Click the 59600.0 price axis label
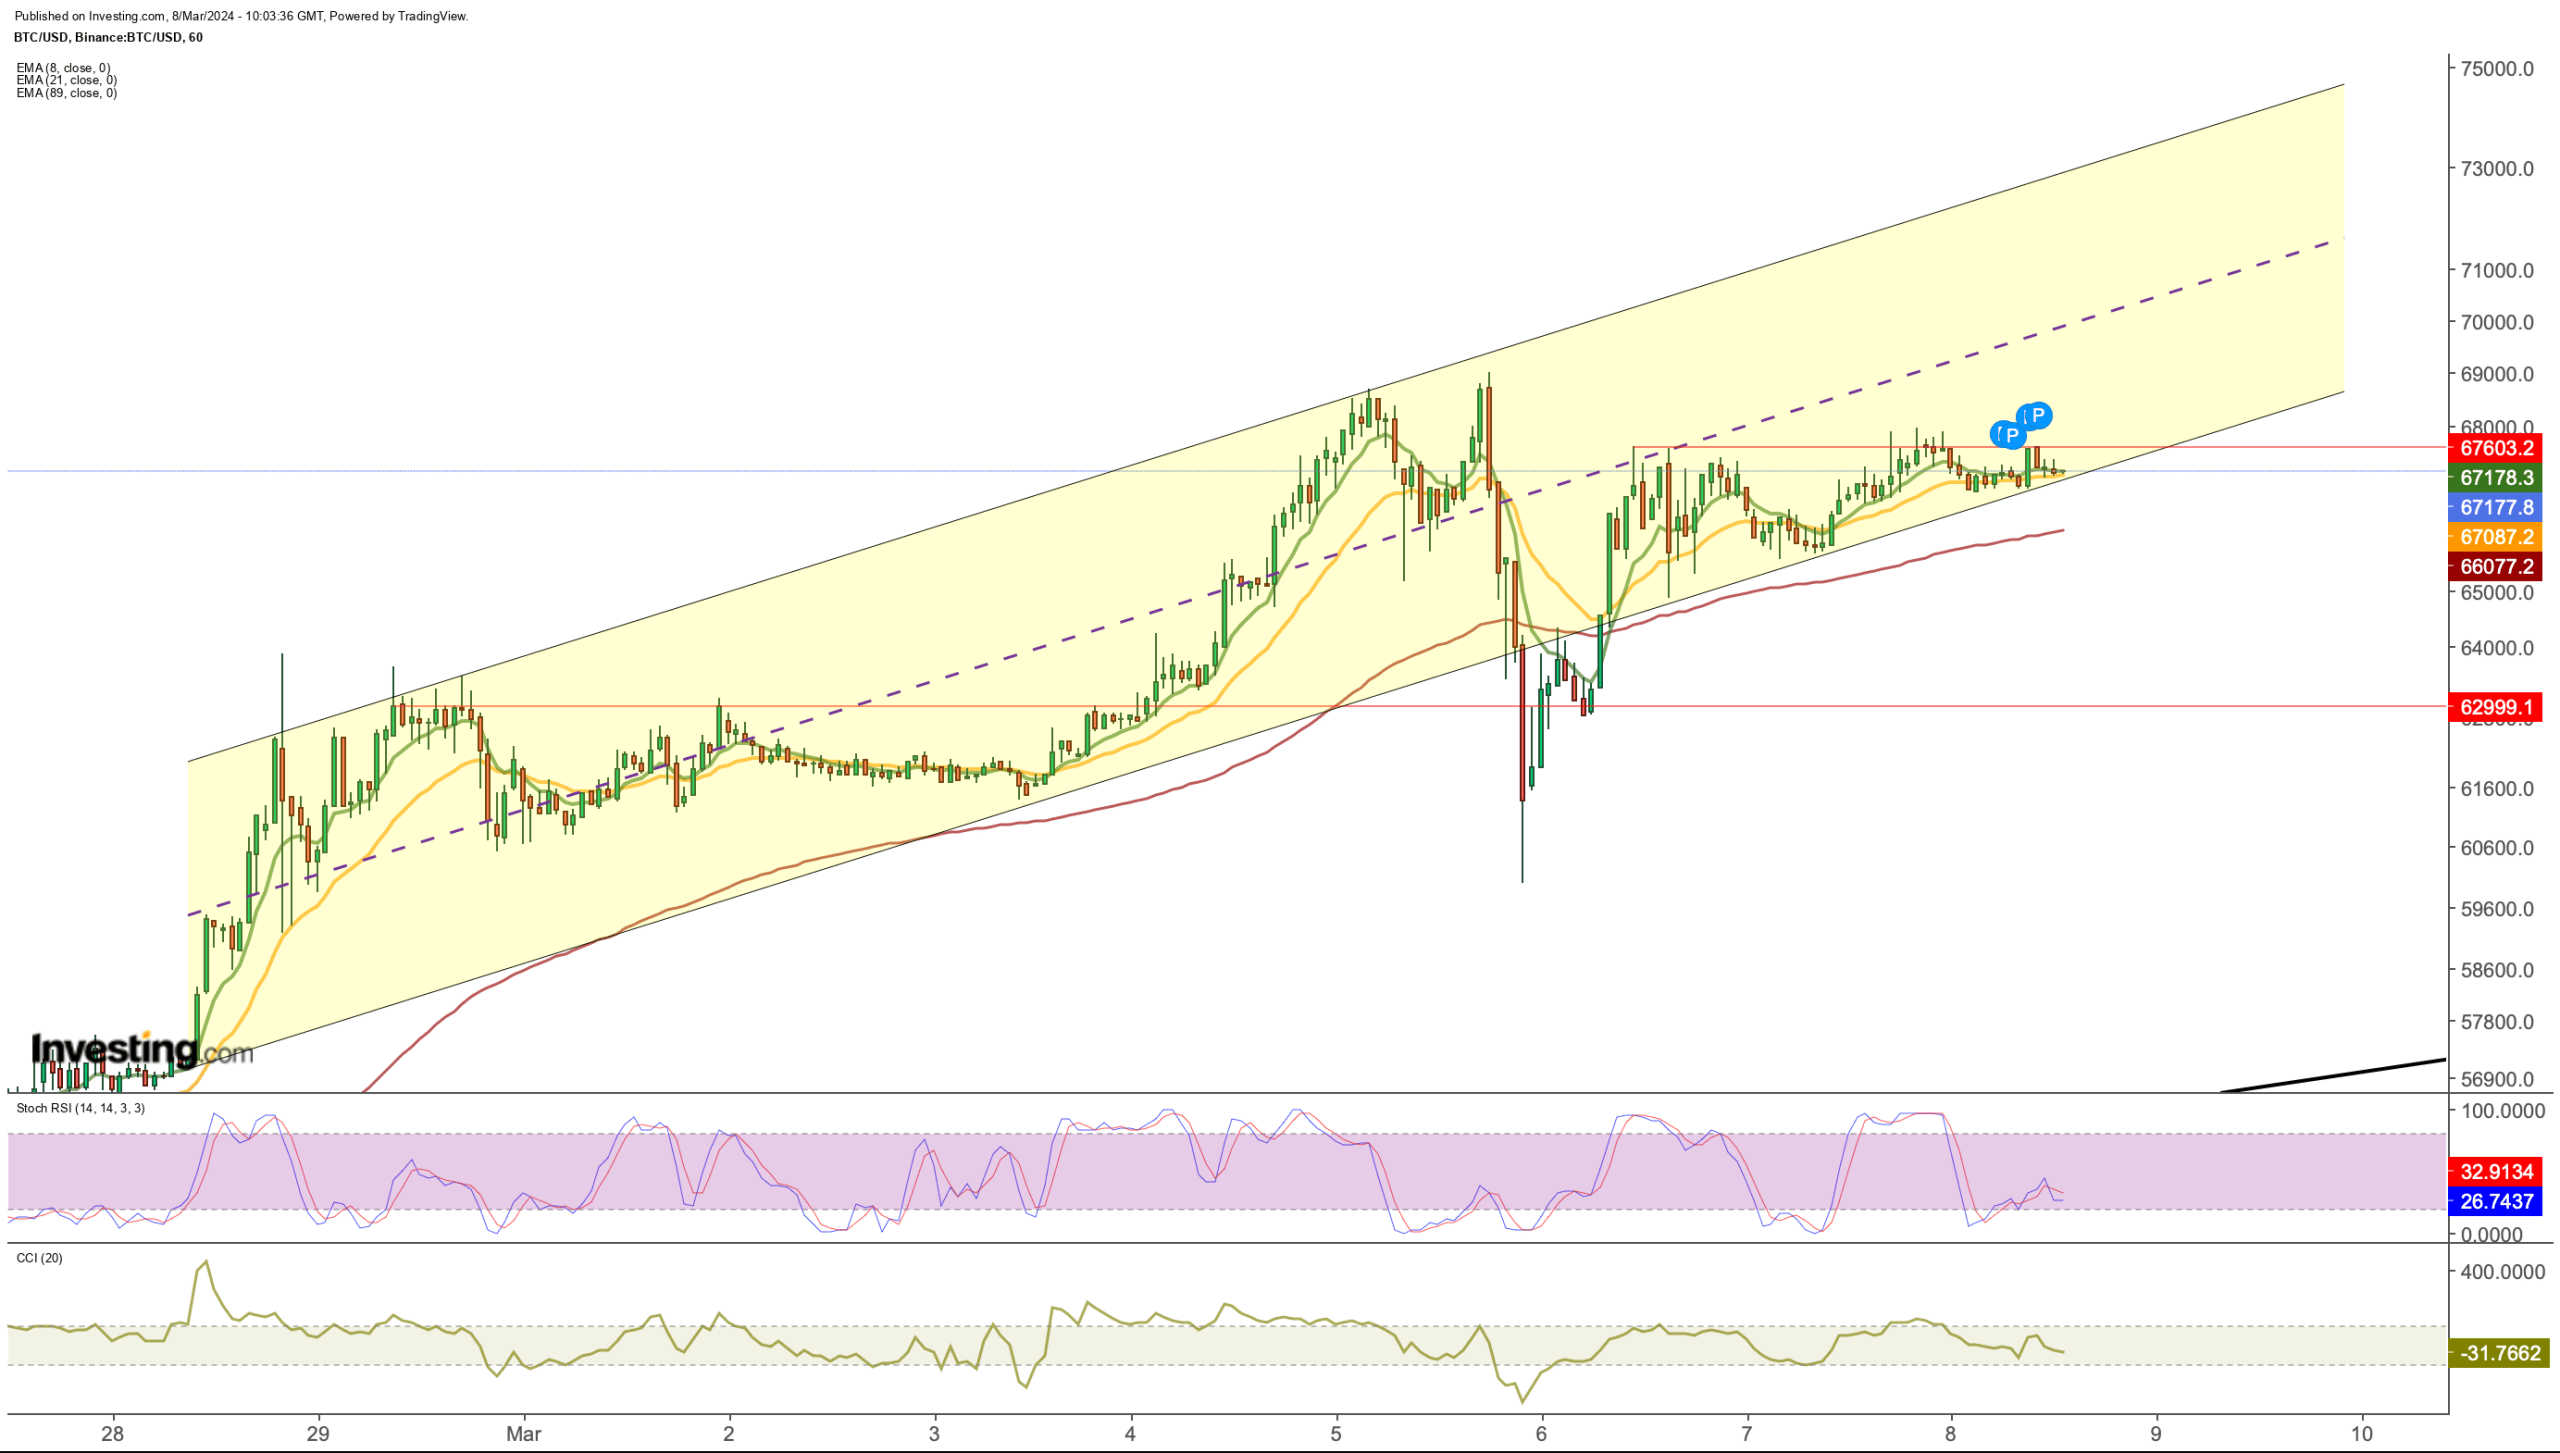The image size is (2560, 1453). pyautogui.click(x=2497, y=909)
